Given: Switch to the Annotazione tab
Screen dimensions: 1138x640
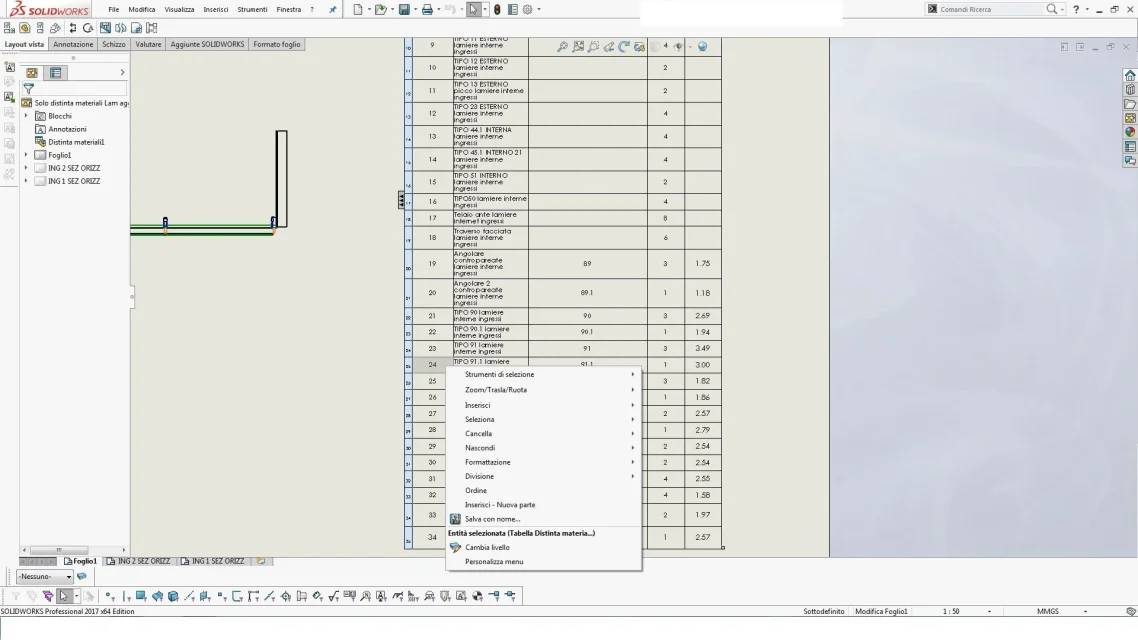Looking at the screenshot, I should point(73,44).
